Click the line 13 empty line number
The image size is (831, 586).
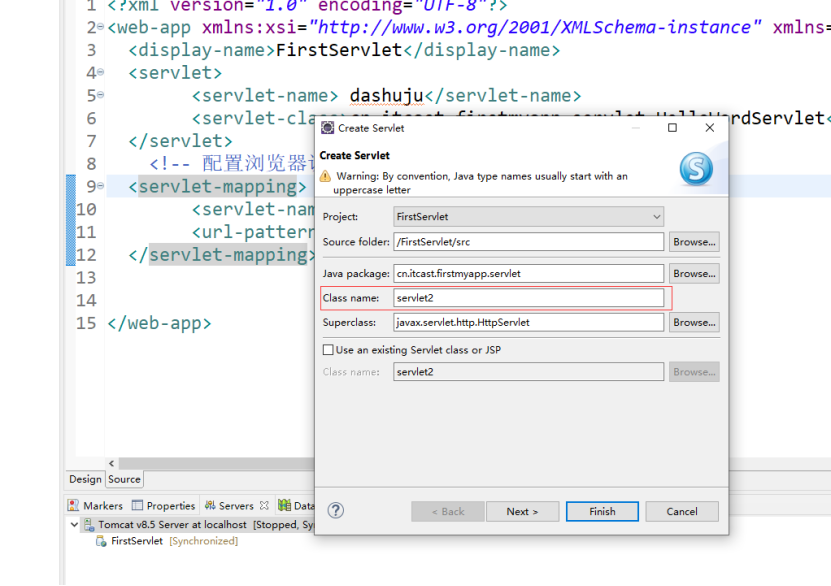(86, 278)
